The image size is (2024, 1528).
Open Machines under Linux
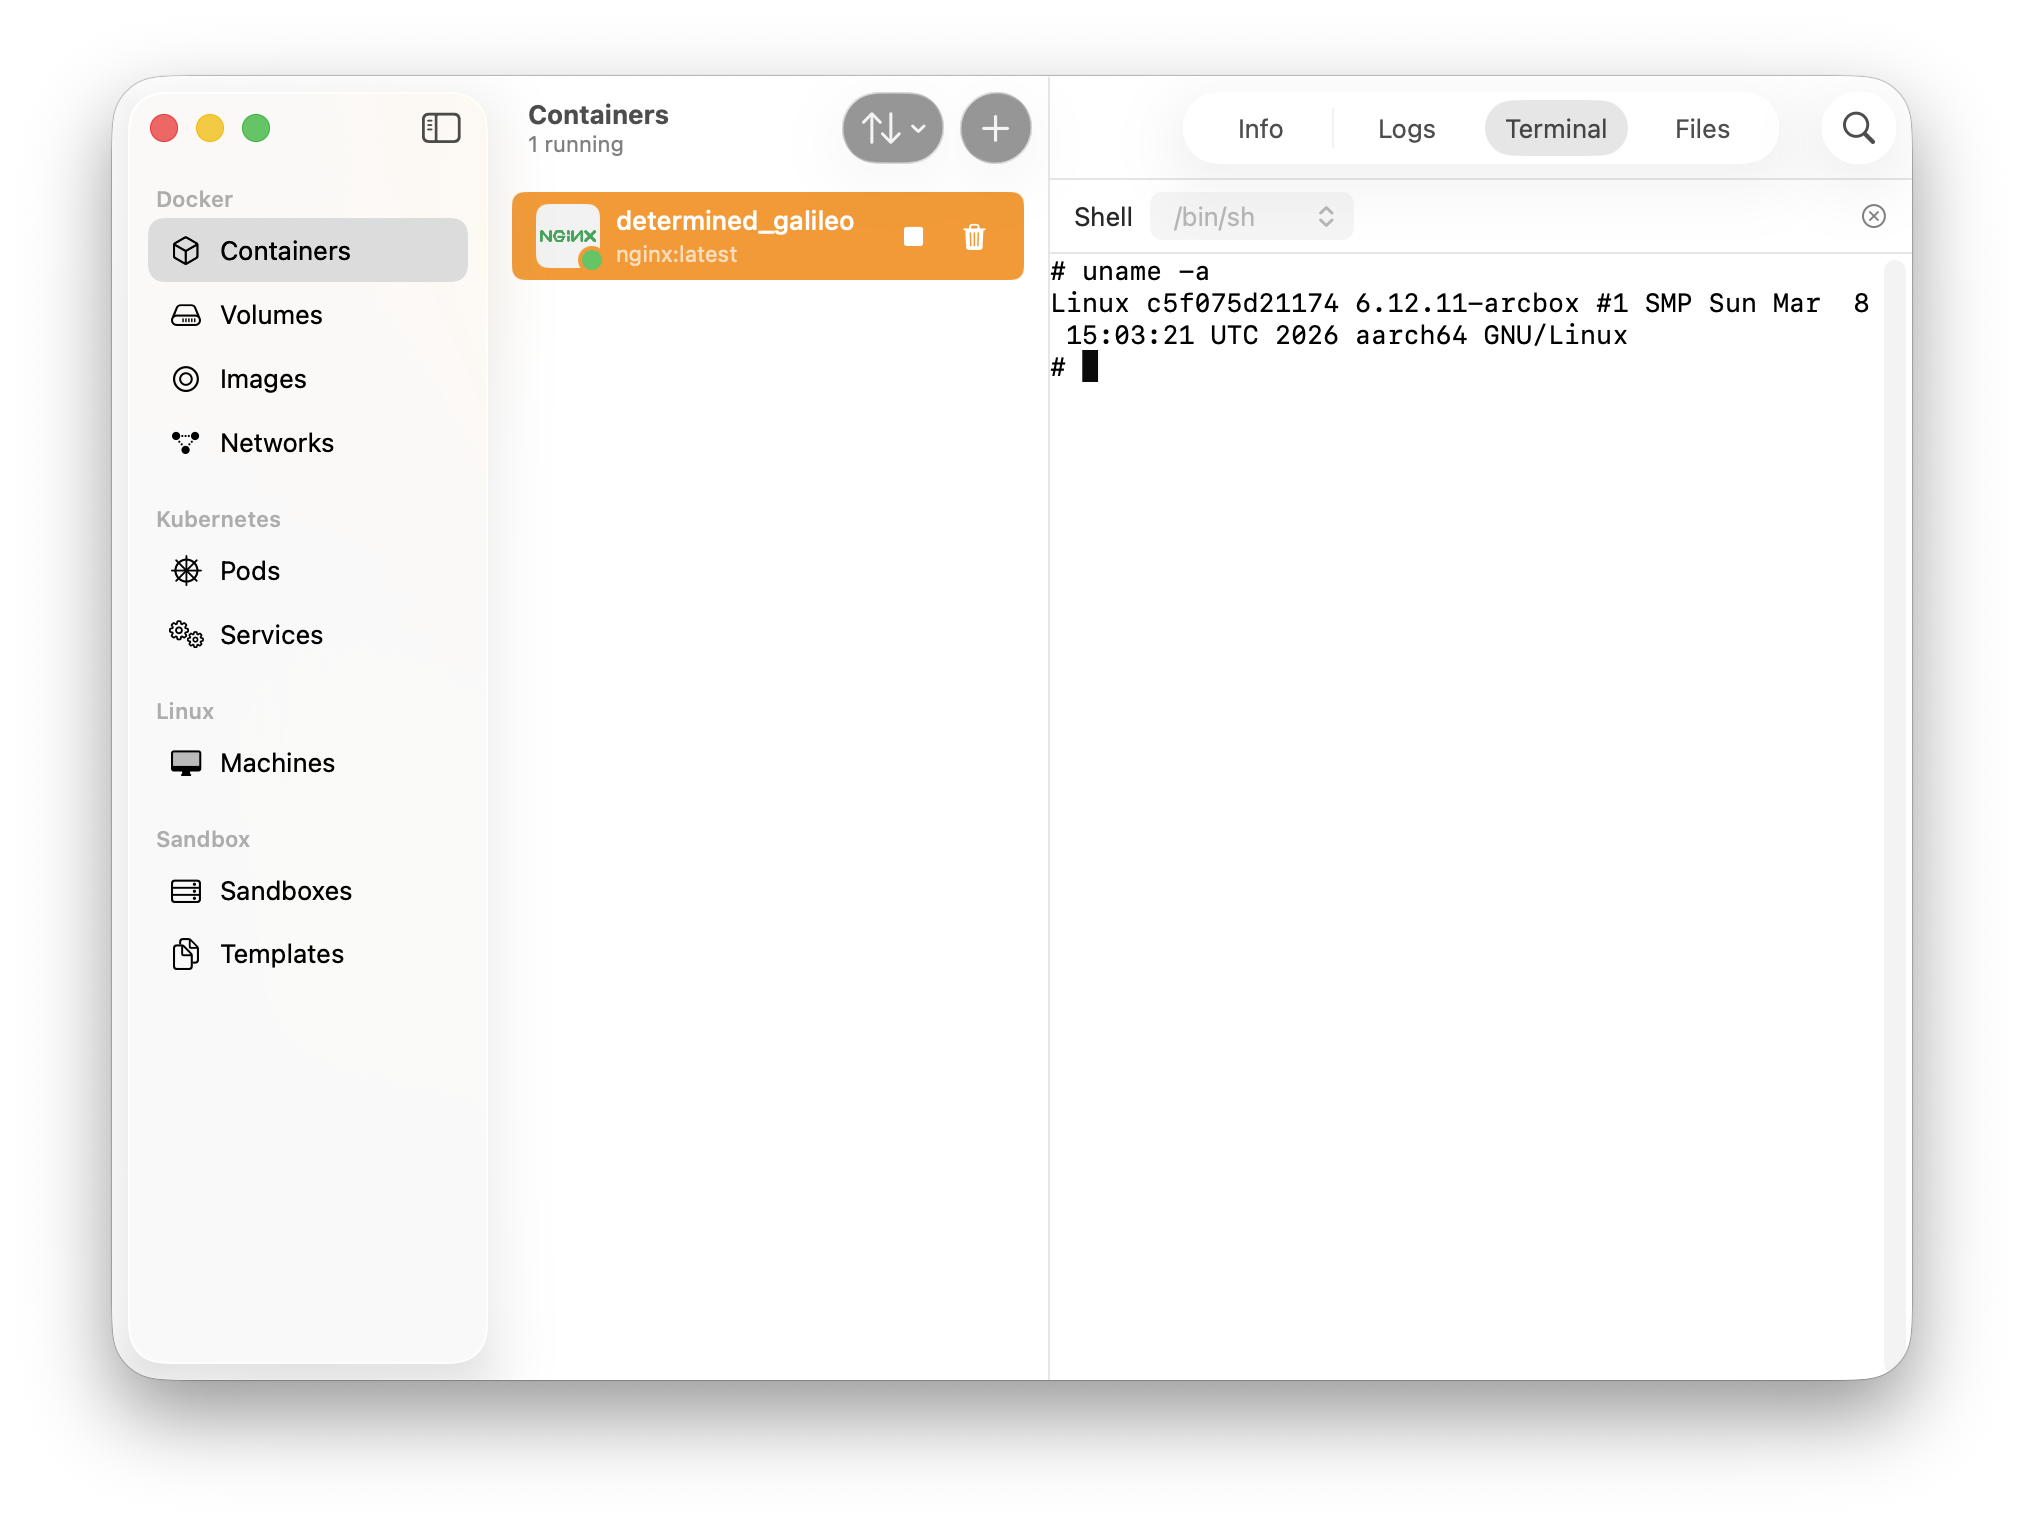(x=277, y=762)
